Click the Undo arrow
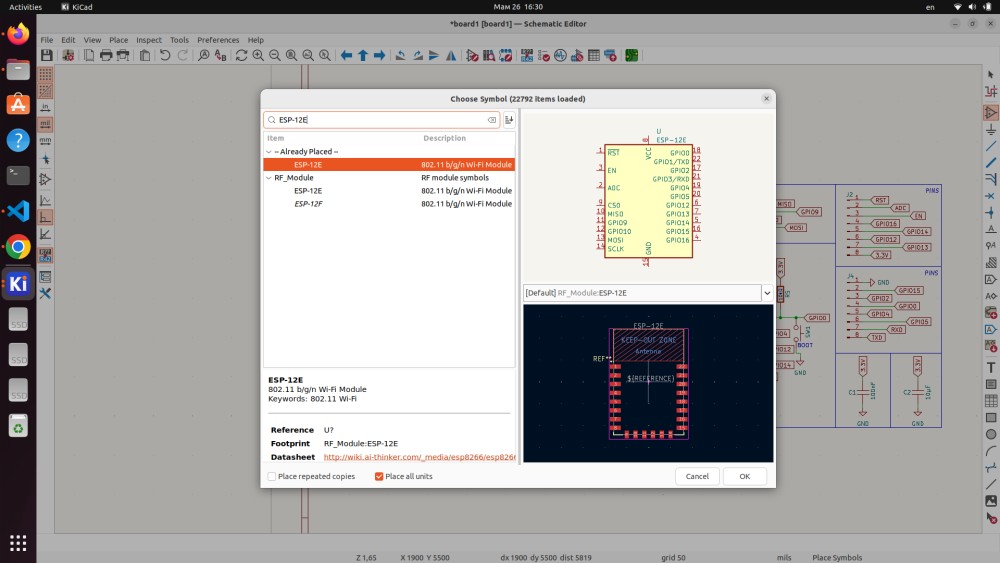Viewport: 1000px width, 563px height. pyautogui.click(x=165, y=55)
